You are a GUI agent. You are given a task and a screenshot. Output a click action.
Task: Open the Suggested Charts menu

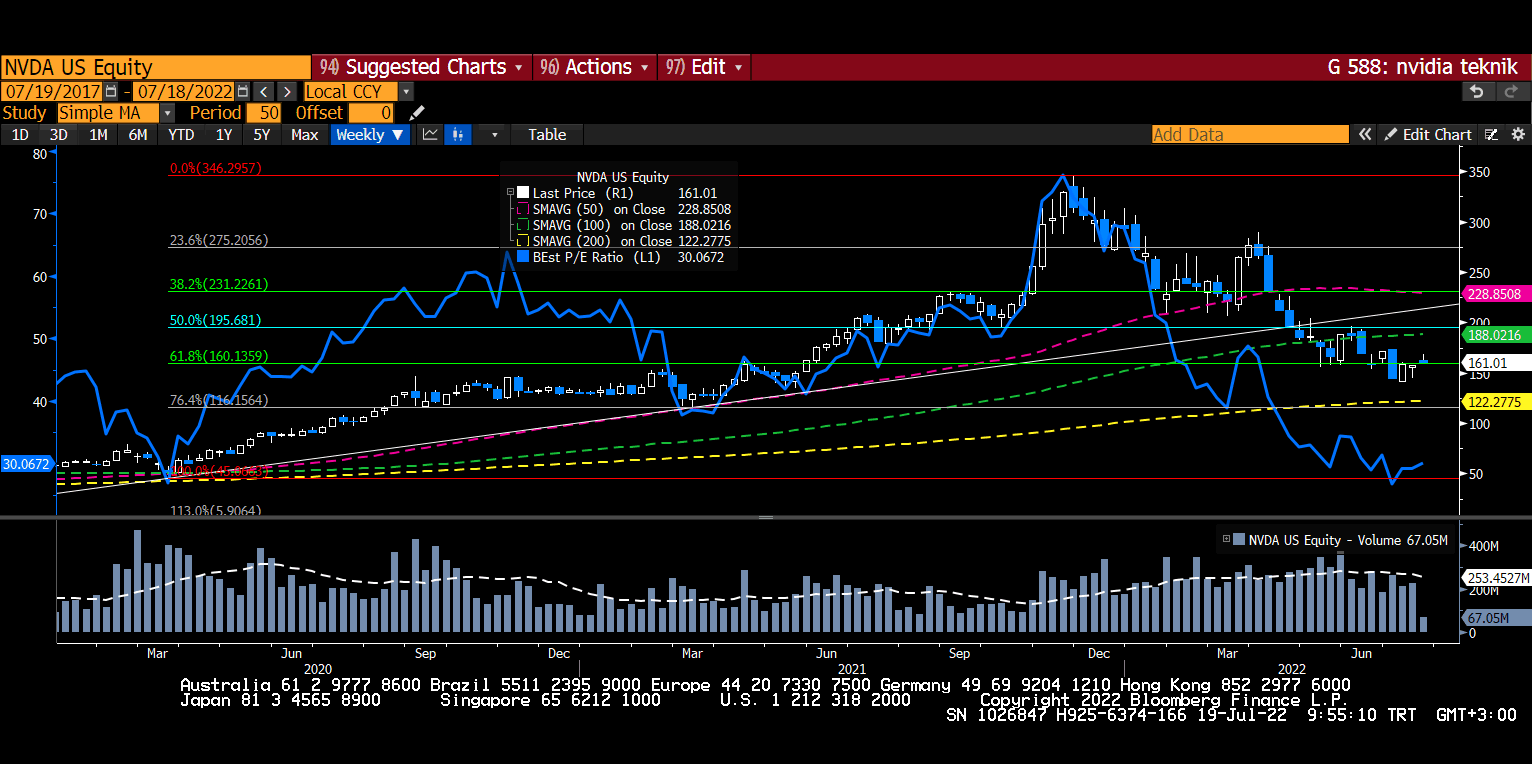422,67
